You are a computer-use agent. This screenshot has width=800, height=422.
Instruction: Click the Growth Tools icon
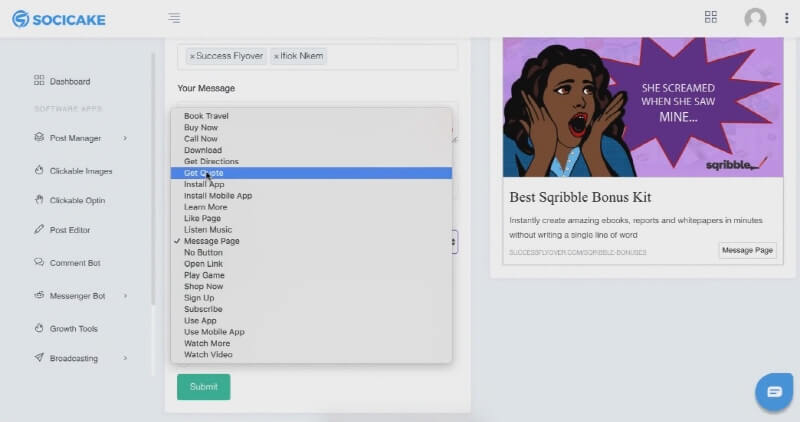[x=39, y=328]
